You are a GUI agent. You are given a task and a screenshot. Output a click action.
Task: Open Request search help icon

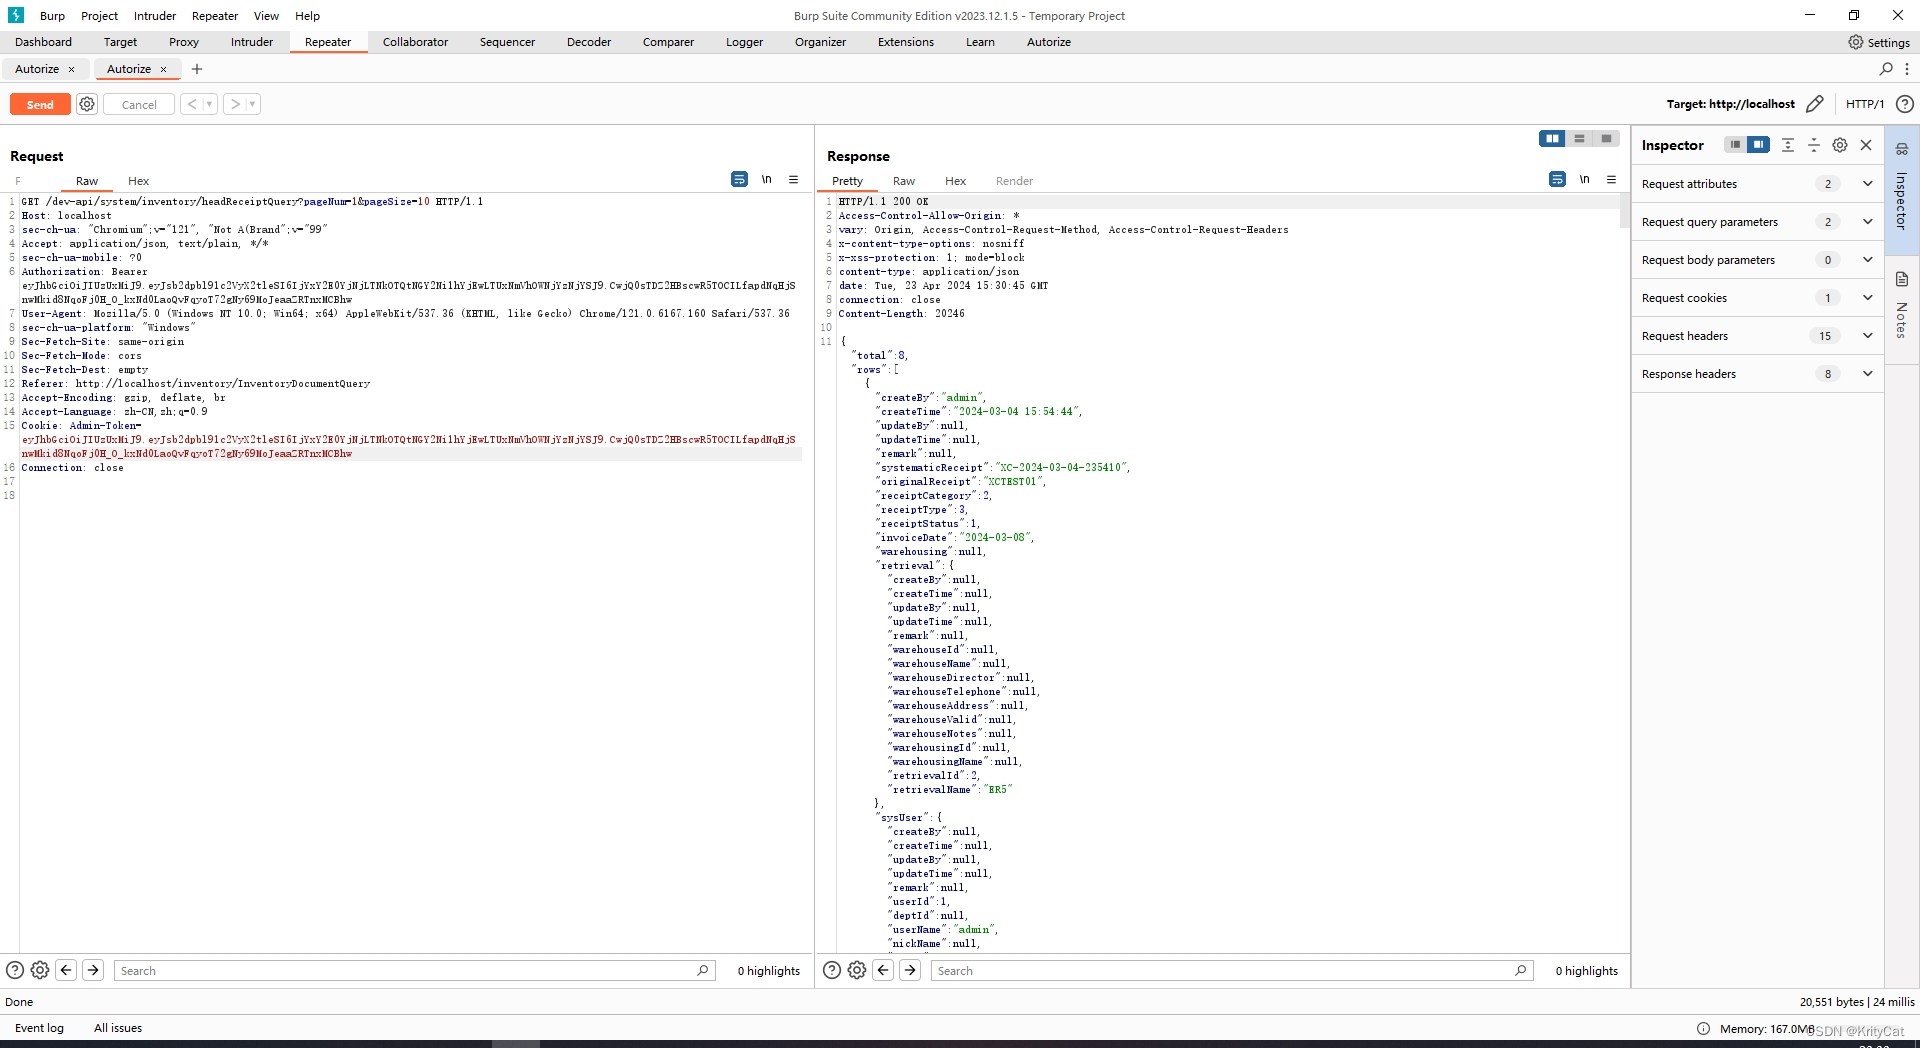pos(15,970)
